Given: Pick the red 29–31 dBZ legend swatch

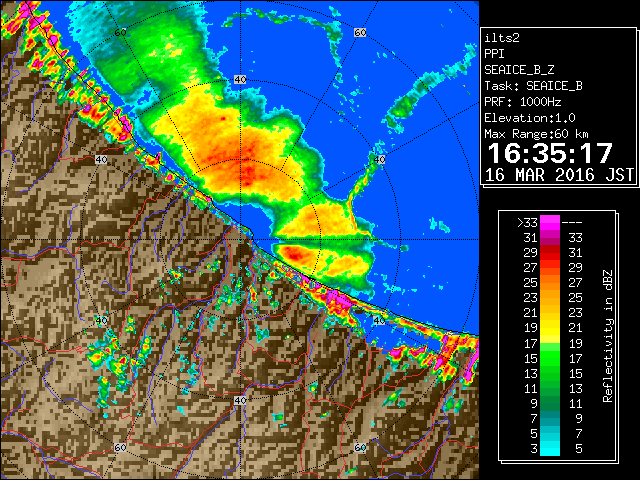Looking at the screenshot, I should click(550, 253).
